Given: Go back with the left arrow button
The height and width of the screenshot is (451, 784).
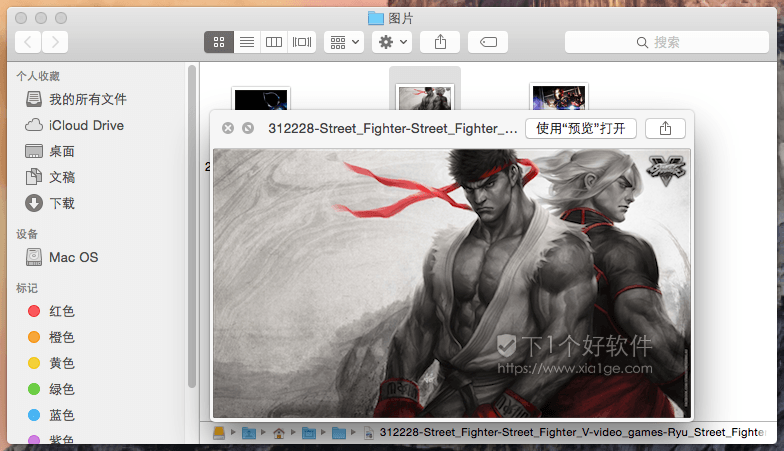Looking at the screenshot, I should click(x=28, y=42).
